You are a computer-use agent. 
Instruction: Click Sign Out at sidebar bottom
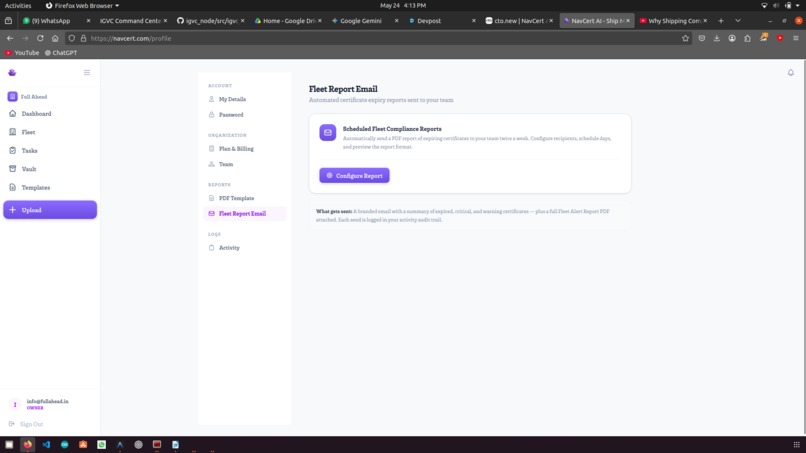click(26, 424)
